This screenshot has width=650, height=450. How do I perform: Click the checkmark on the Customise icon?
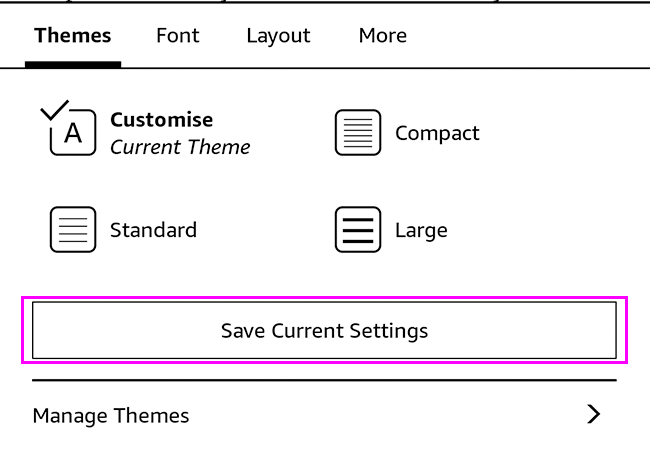[x=55, y=108]
